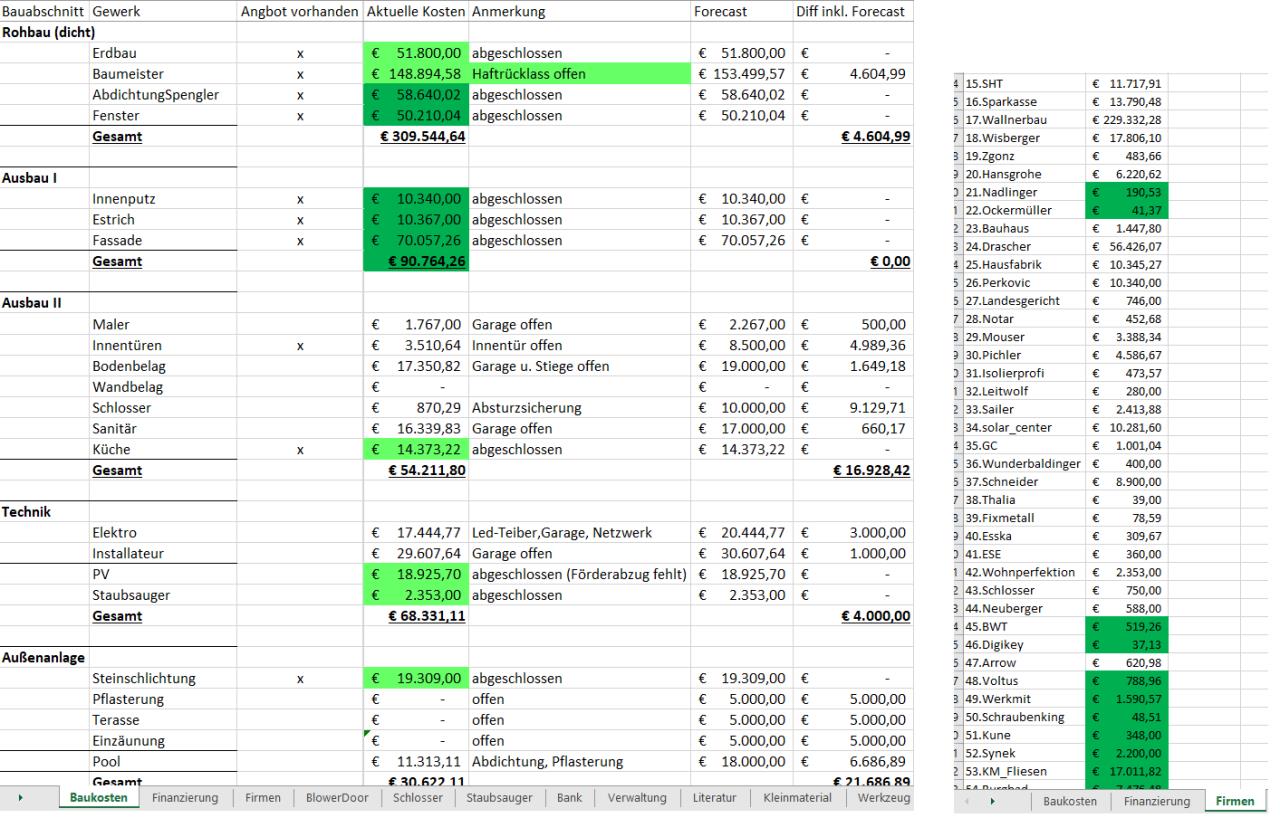Click next-sheet arrow in right Firmen window
The image size is (1280, 818).
click(x=992, y=802)
